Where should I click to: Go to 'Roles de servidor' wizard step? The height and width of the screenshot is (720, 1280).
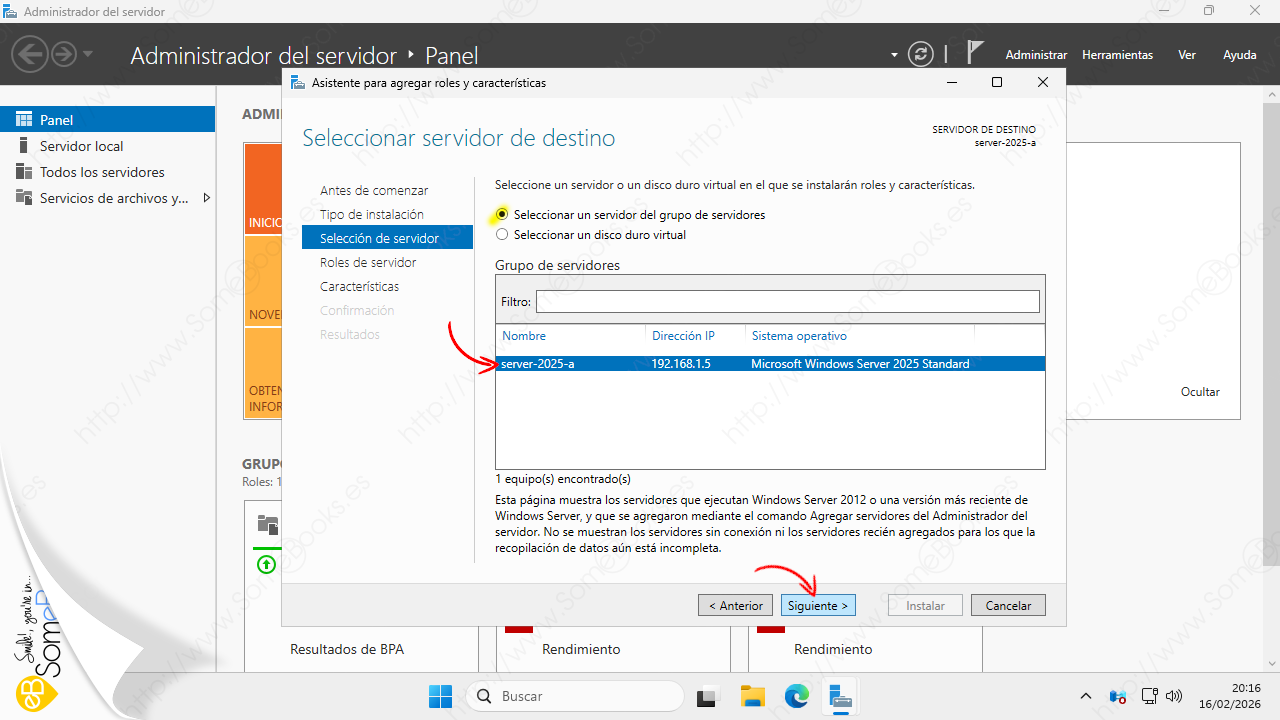pos(368,262)
